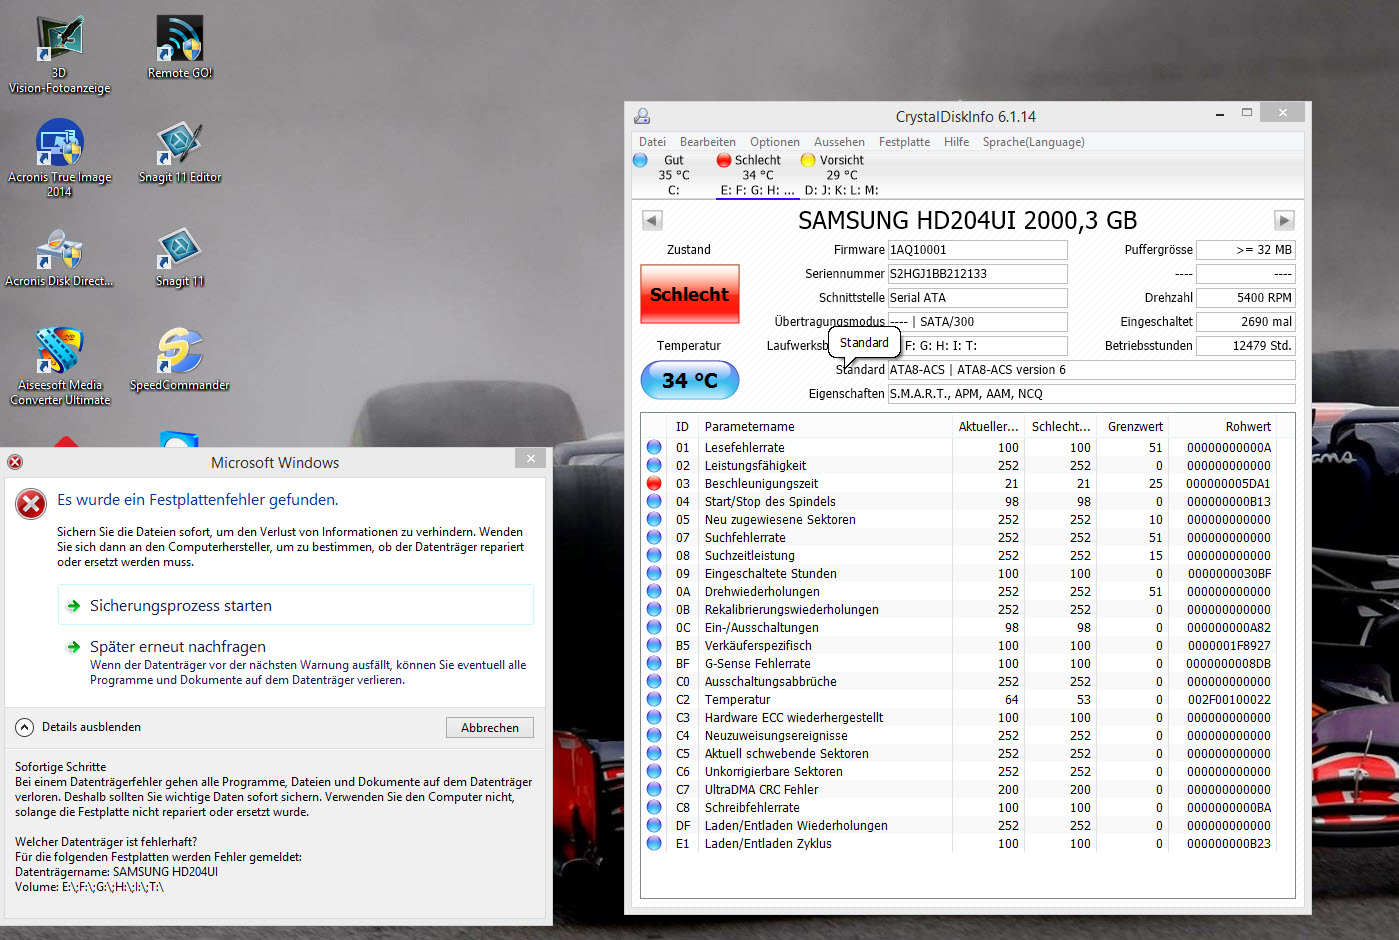Click the Drehzahl 5400 RPM field

coord(1246,298)
